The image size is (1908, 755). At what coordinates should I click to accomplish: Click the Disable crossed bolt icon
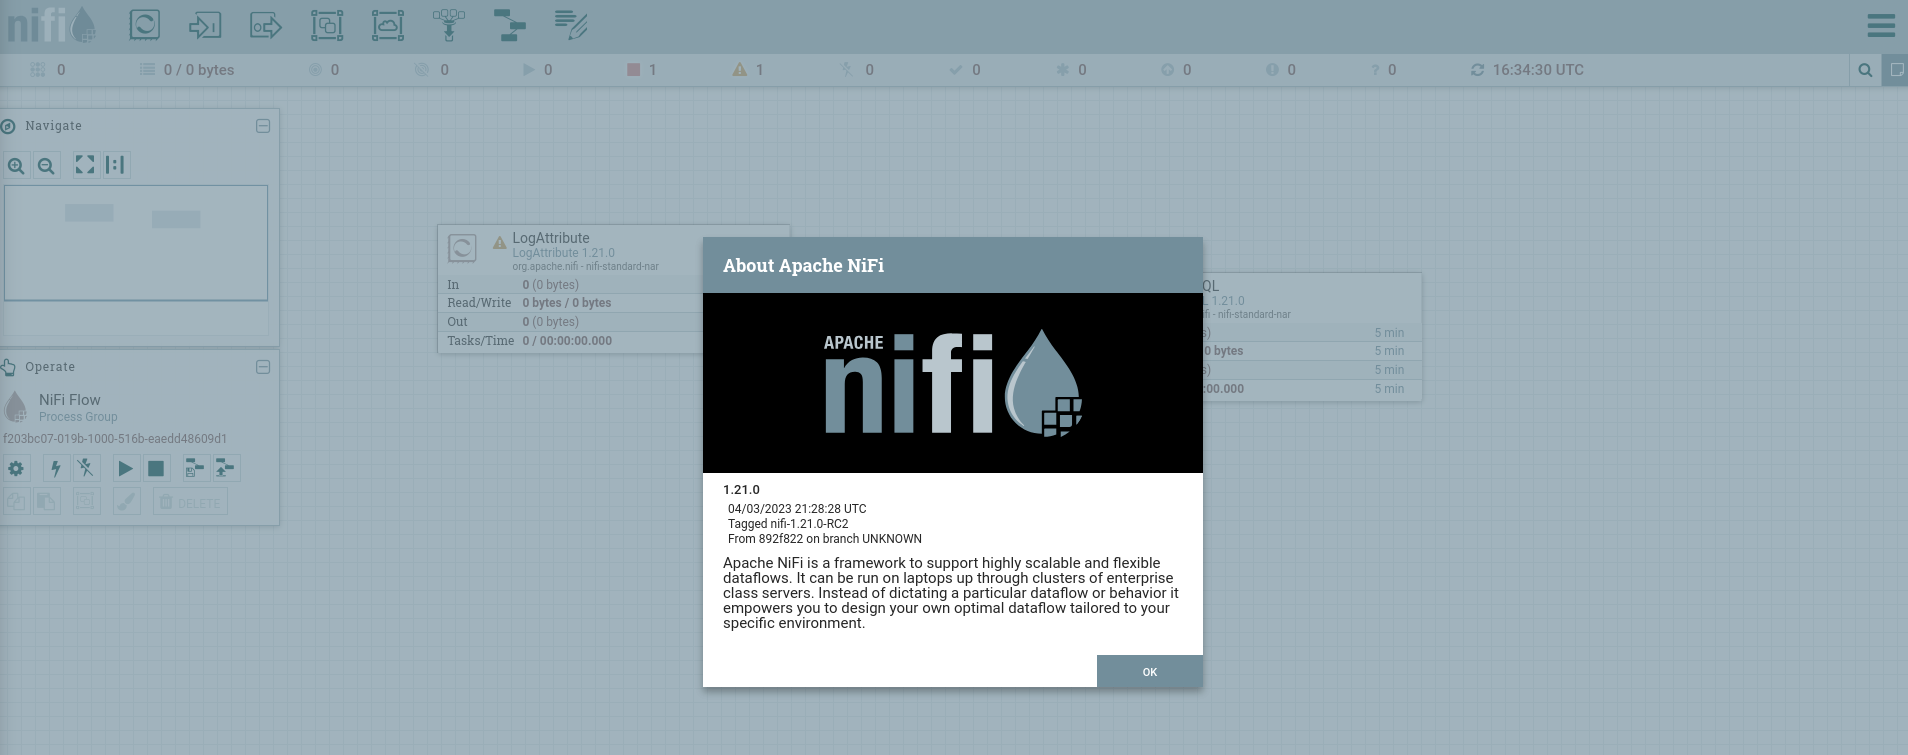coord(86,468)
